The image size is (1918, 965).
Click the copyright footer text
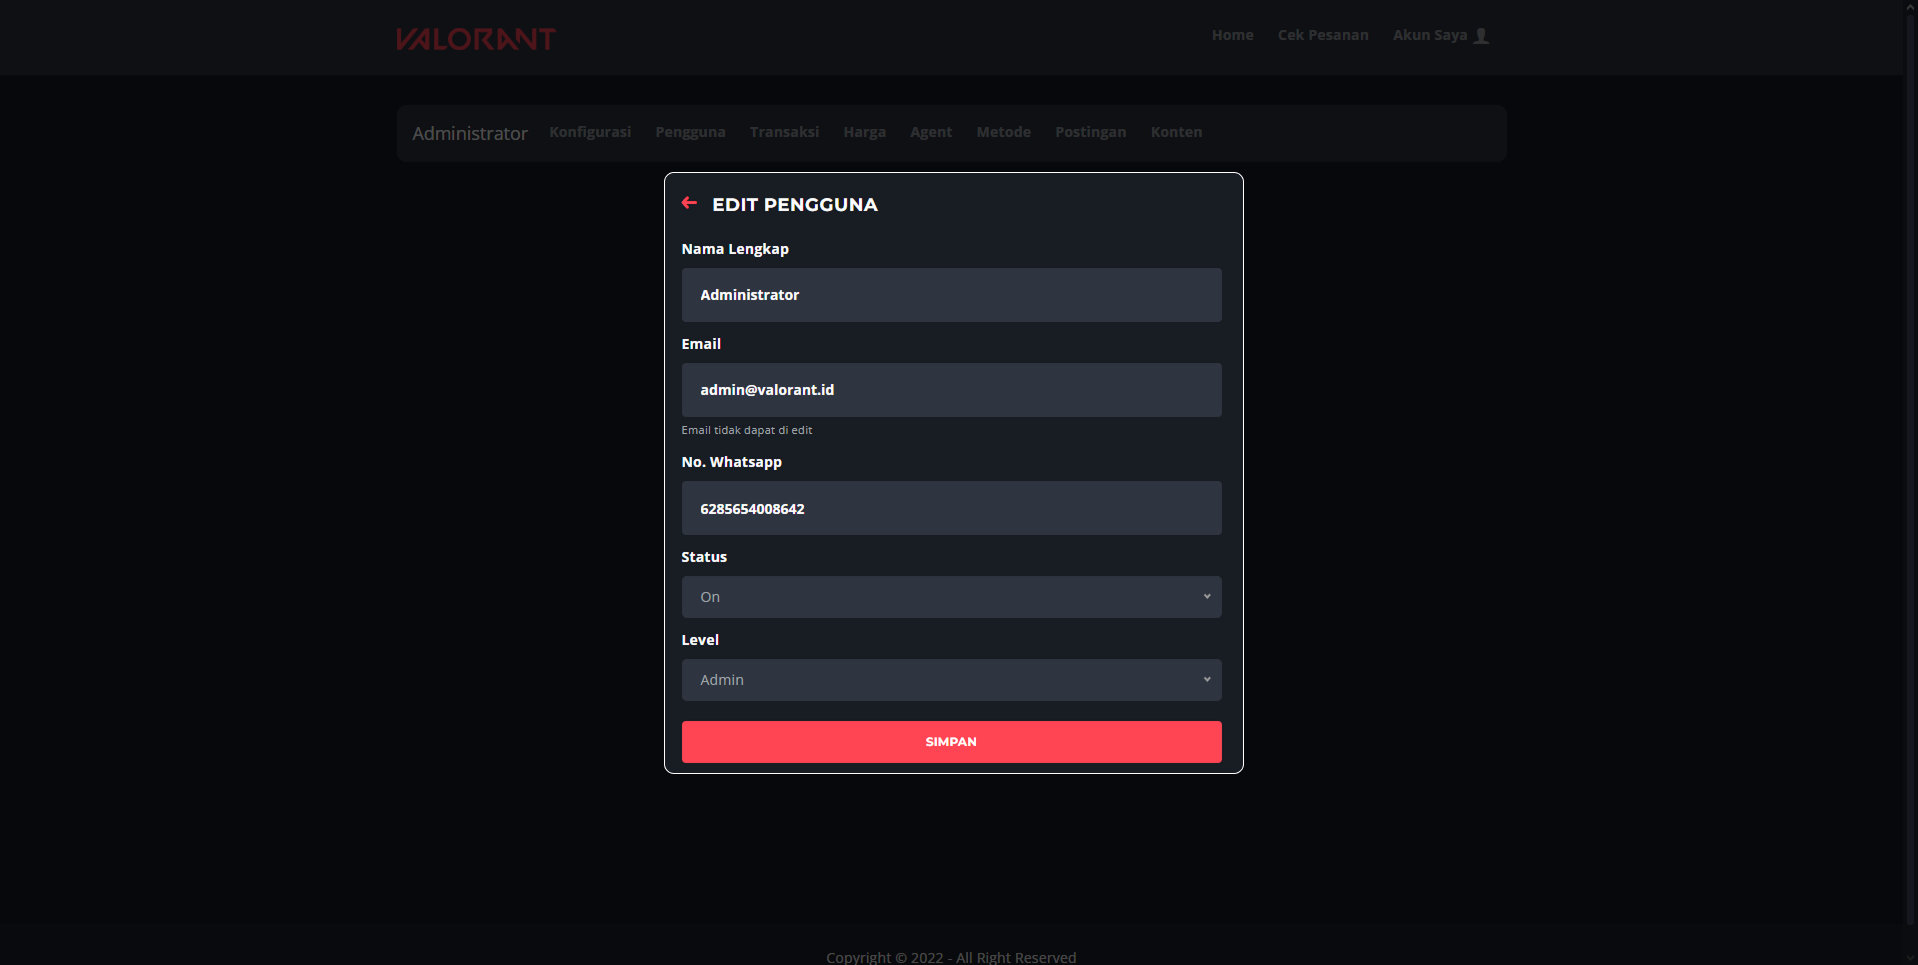point(951,957)
